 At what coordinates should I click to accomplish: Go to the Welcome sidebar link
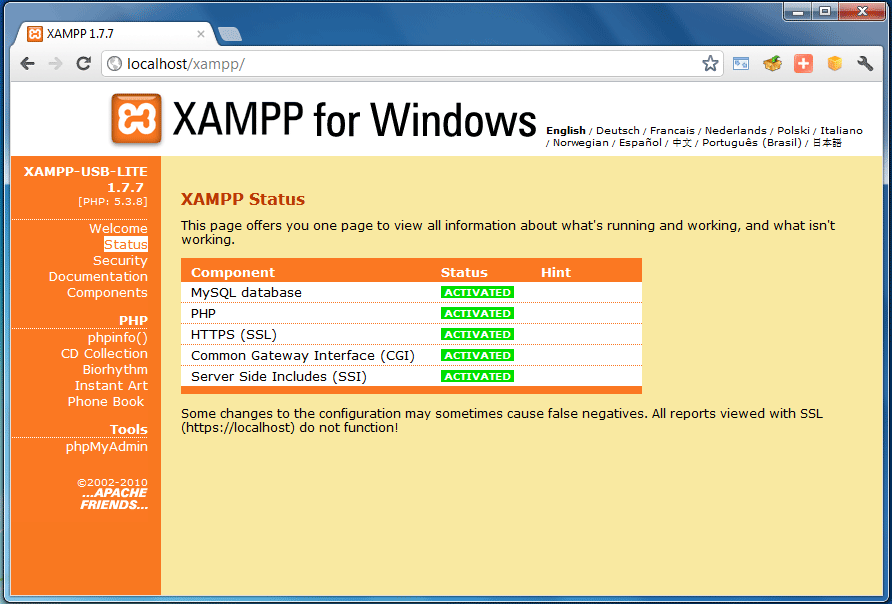pos(118,229)
